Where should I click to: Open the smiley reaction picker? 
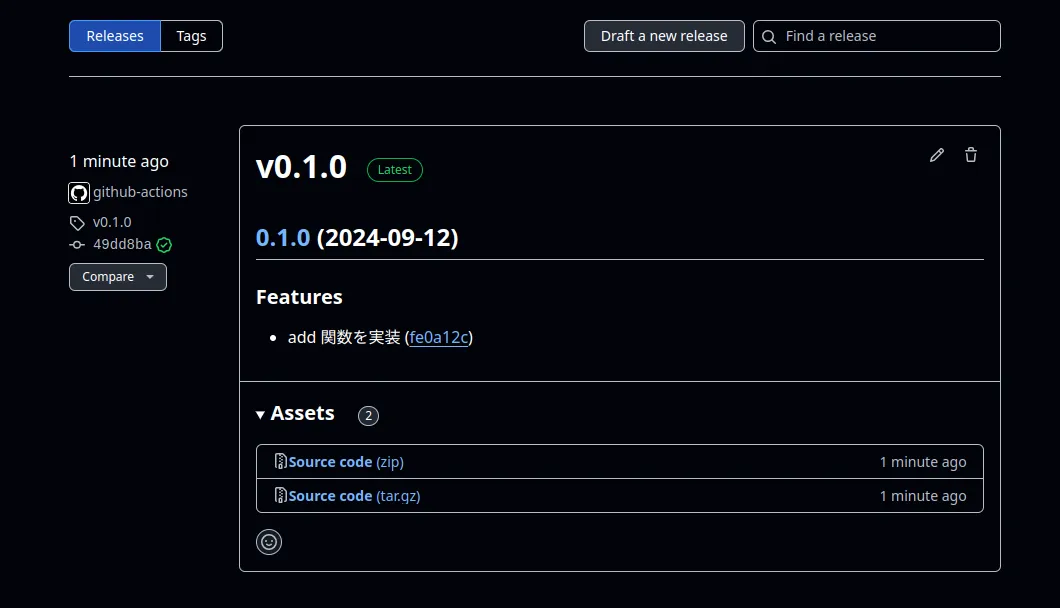269,542
